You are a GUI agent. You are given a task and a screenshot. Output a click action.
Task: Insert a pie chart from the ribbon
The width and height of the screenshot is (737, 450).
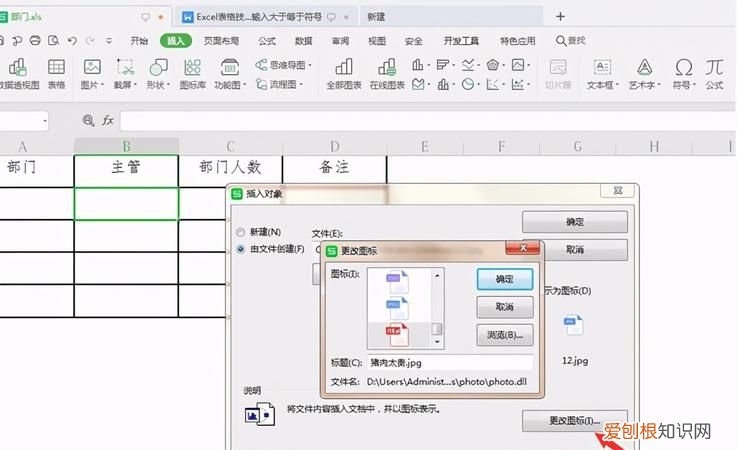click(x=467, y=85)
